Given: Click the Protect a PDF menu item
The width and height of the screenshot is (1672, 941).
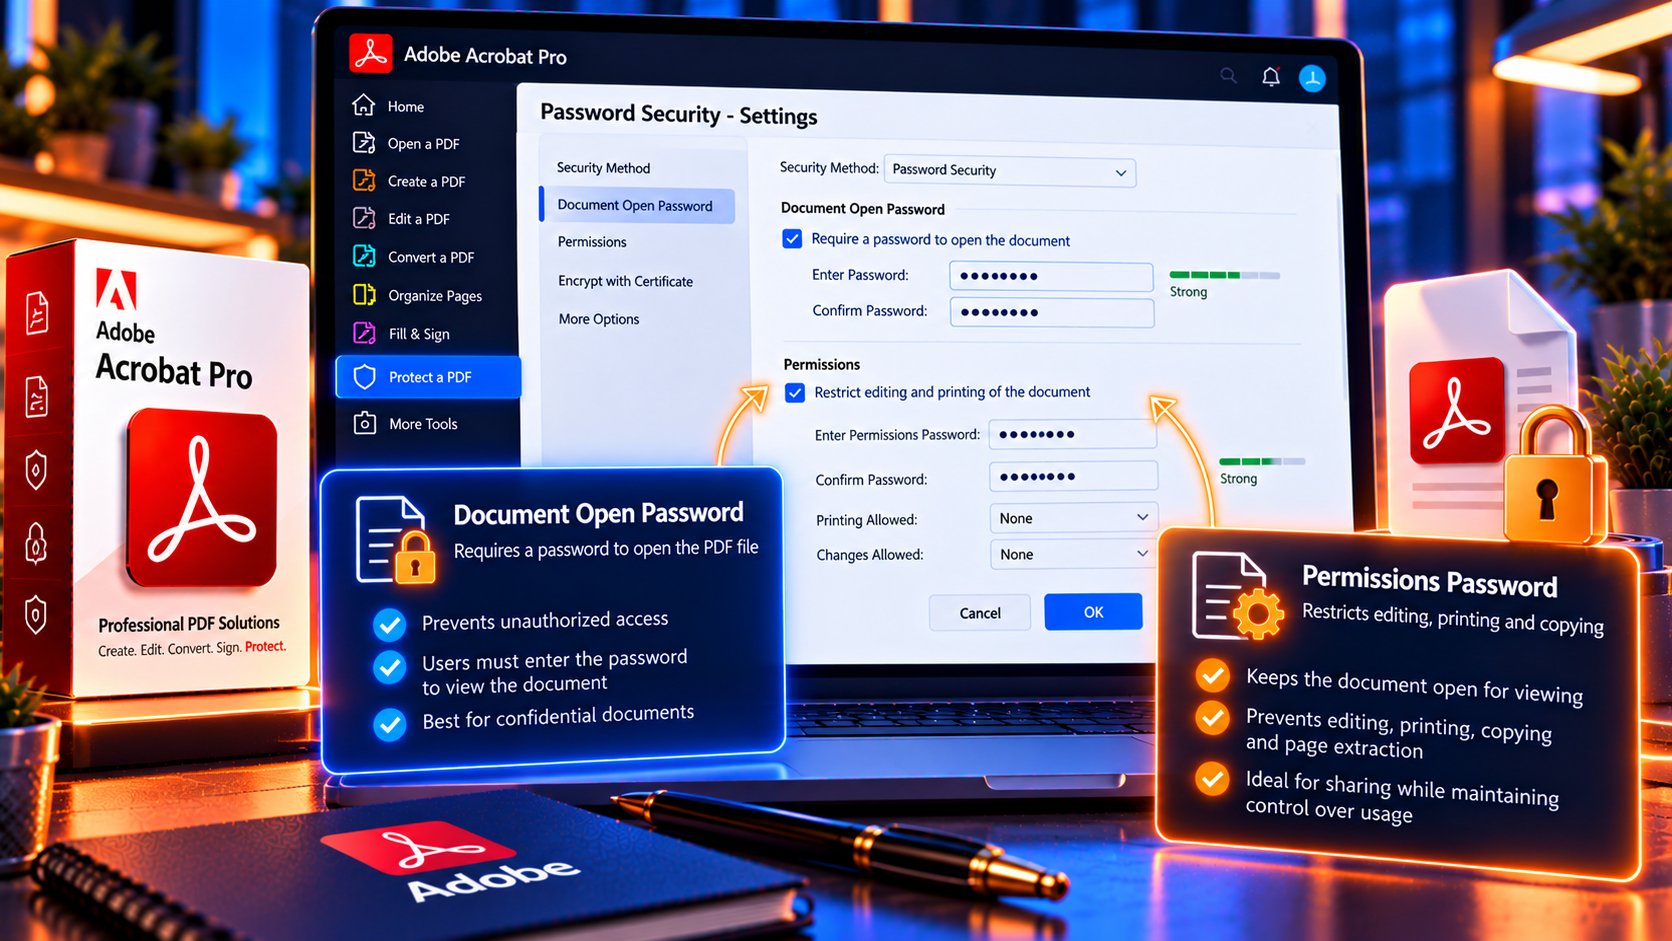Looking at the screenshot, I should pyautogui.click(x=429, y=377).
